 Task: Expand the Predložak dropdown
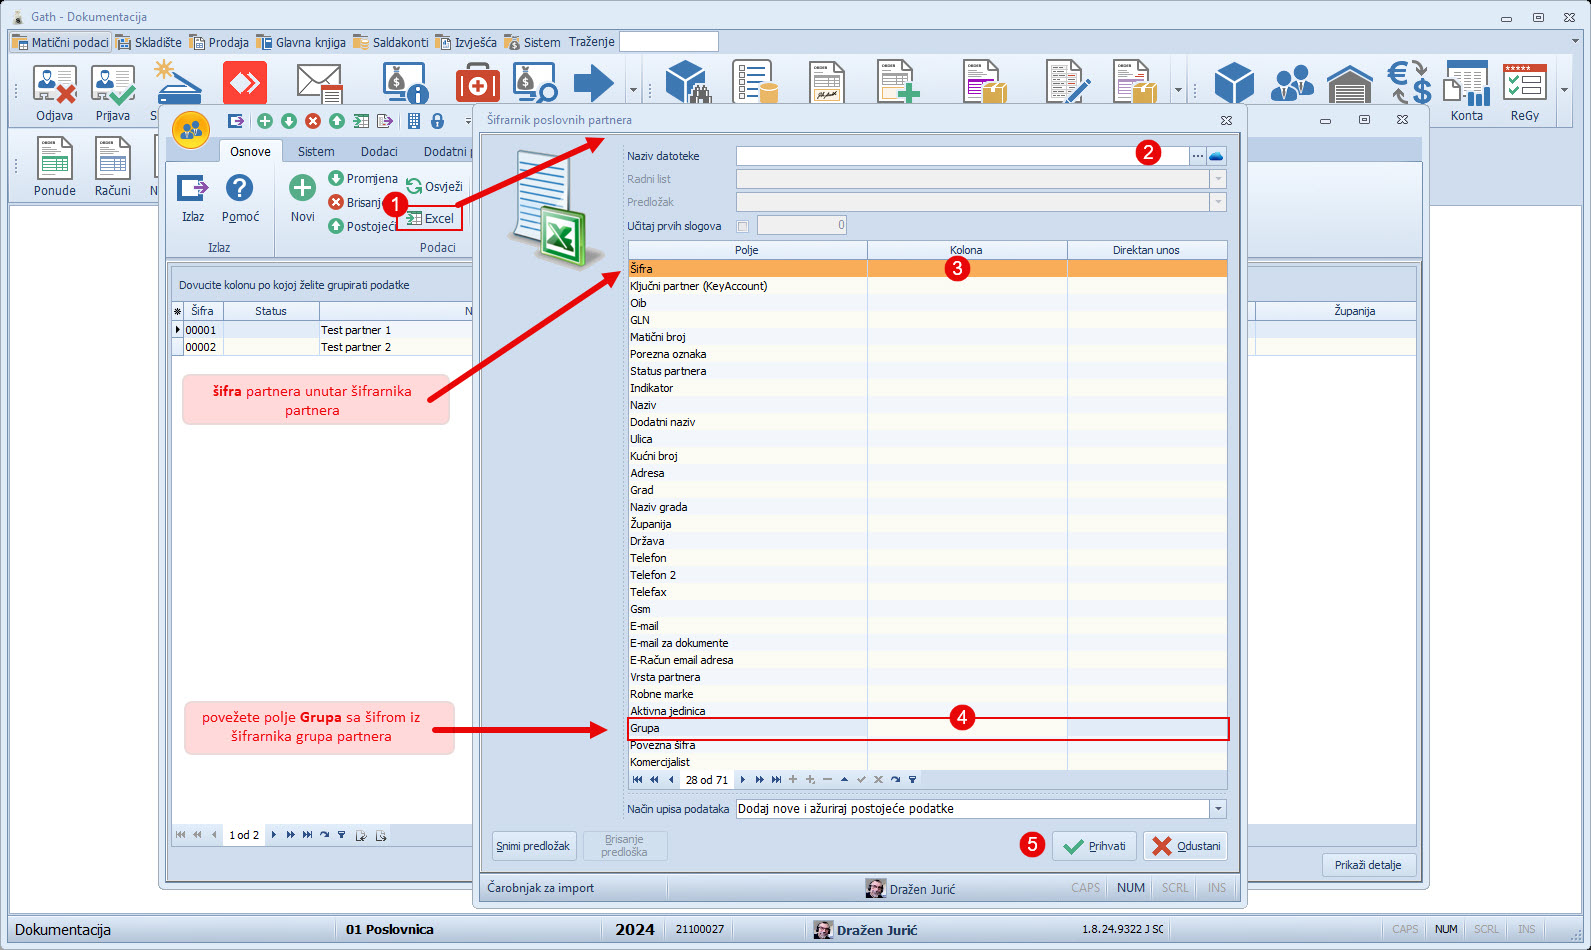click(1217, 202)
